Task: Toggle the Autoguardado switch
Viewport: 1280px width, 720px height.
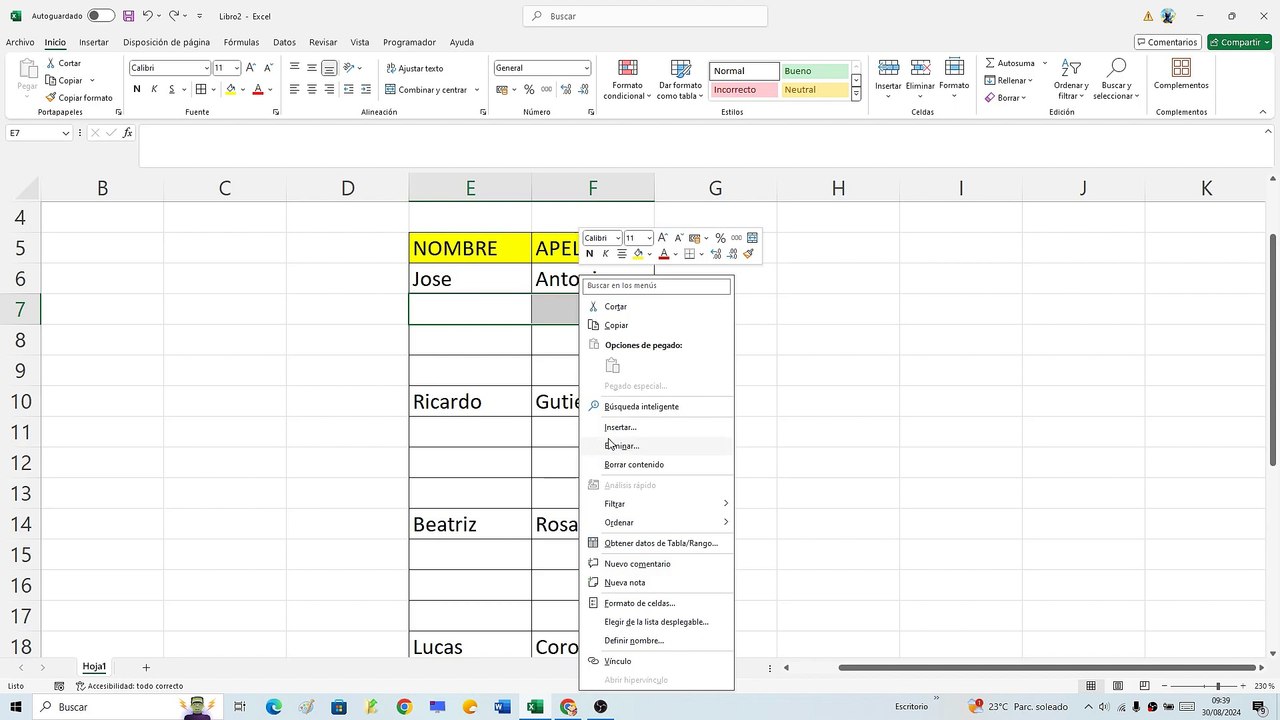Action: point(101,16)
